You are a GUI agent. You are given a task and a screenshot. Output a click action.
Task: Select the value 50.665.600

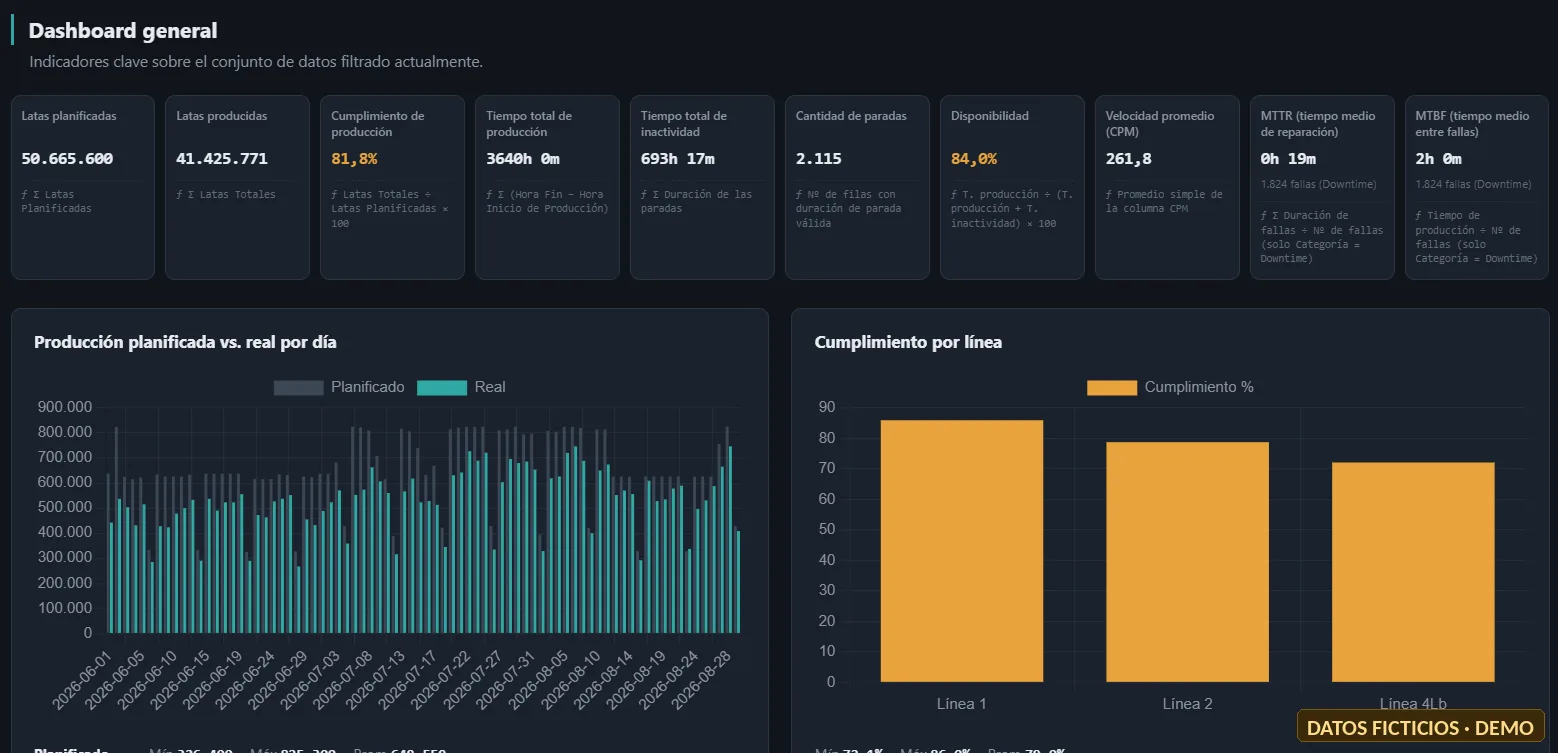click(x=67, y=159)
